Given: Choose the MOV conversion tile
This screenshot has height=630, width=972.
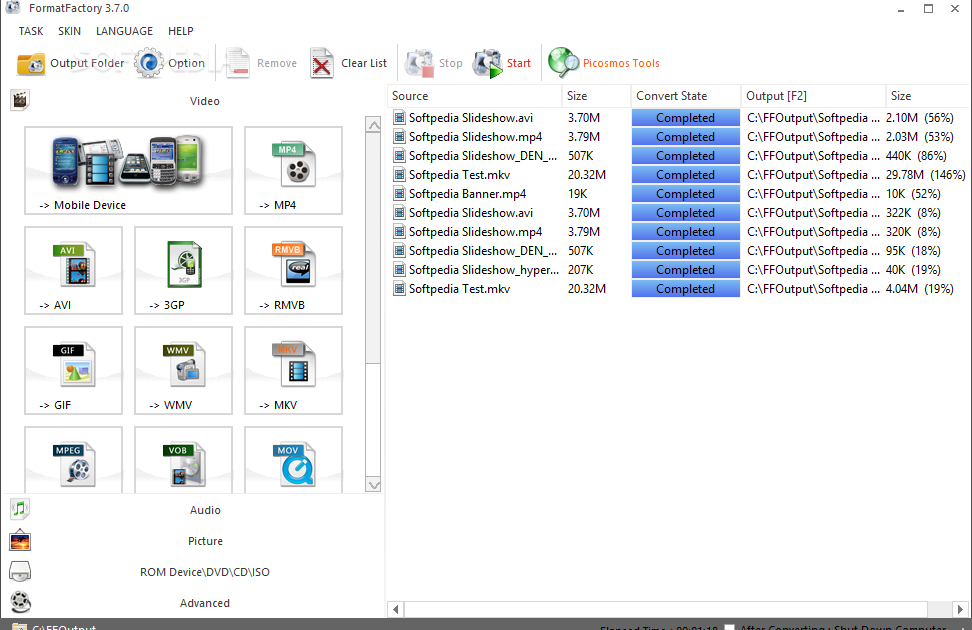Looking at the screenshot, I should tap(293, 460).
